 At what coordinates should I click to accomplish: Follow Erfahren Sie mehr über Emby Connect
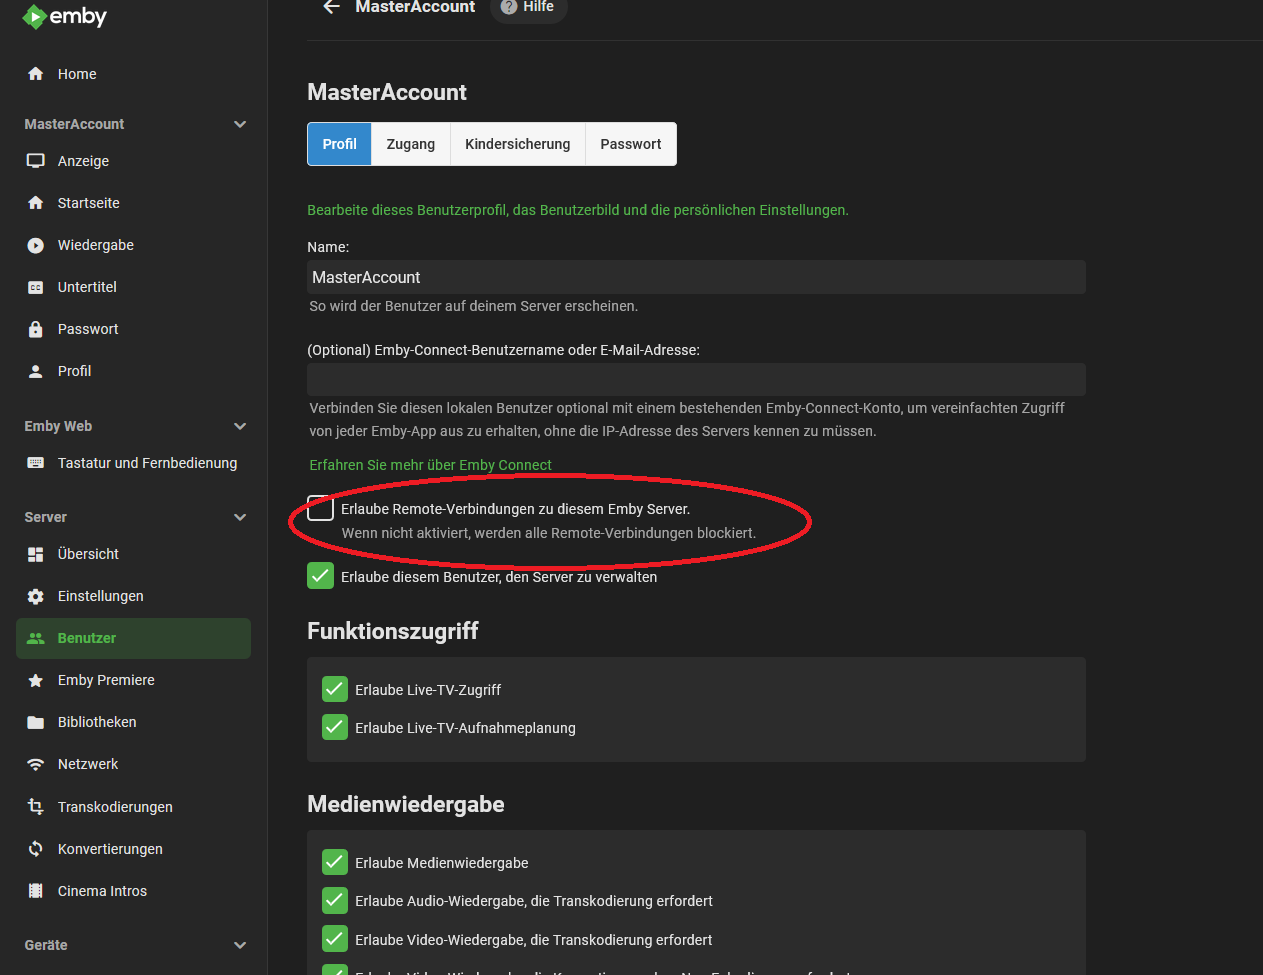(430, 465)
